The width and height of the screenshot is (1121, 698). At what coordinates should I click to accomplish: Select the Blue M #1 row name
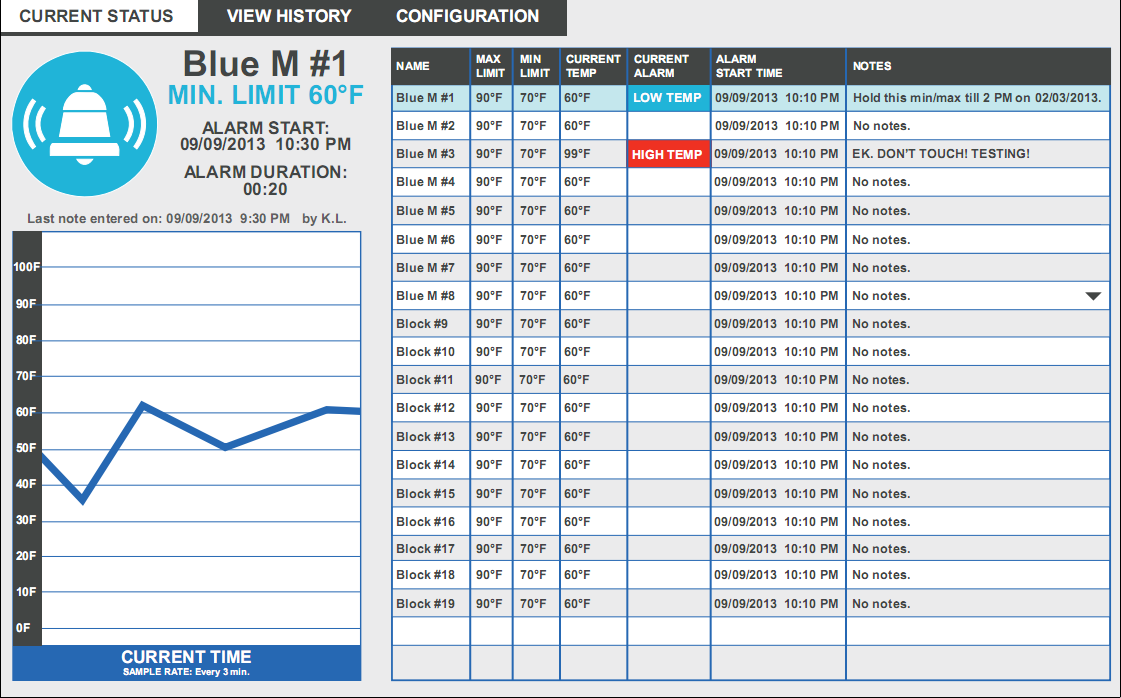pyautogui.click(x=426, y=98)
